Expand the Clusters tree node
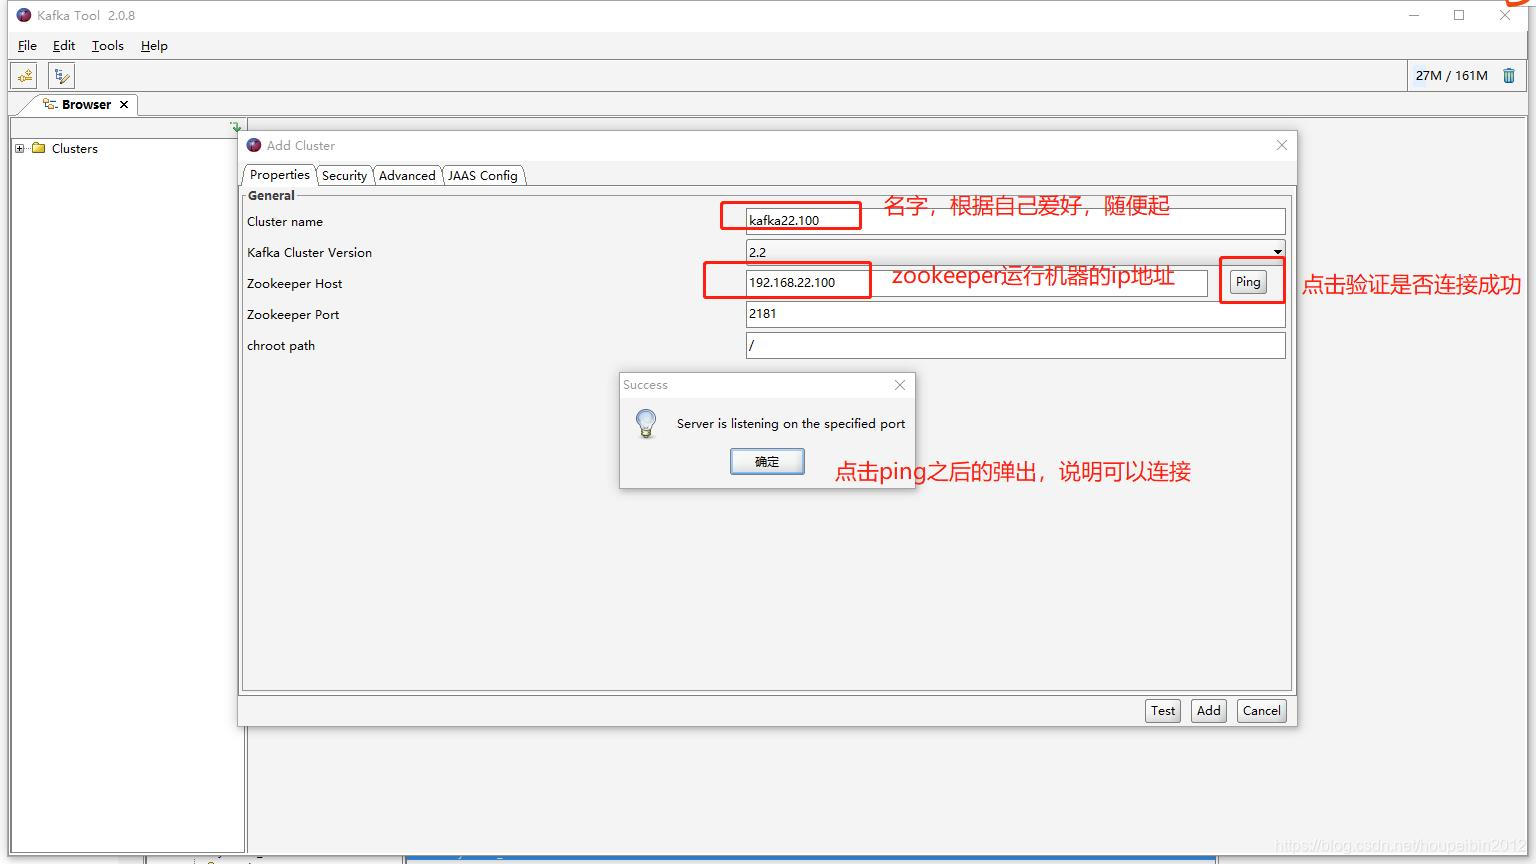Image resolution: width=1536 pixels, height=864 pixels. pyautogui.click(x=19, y=148)
